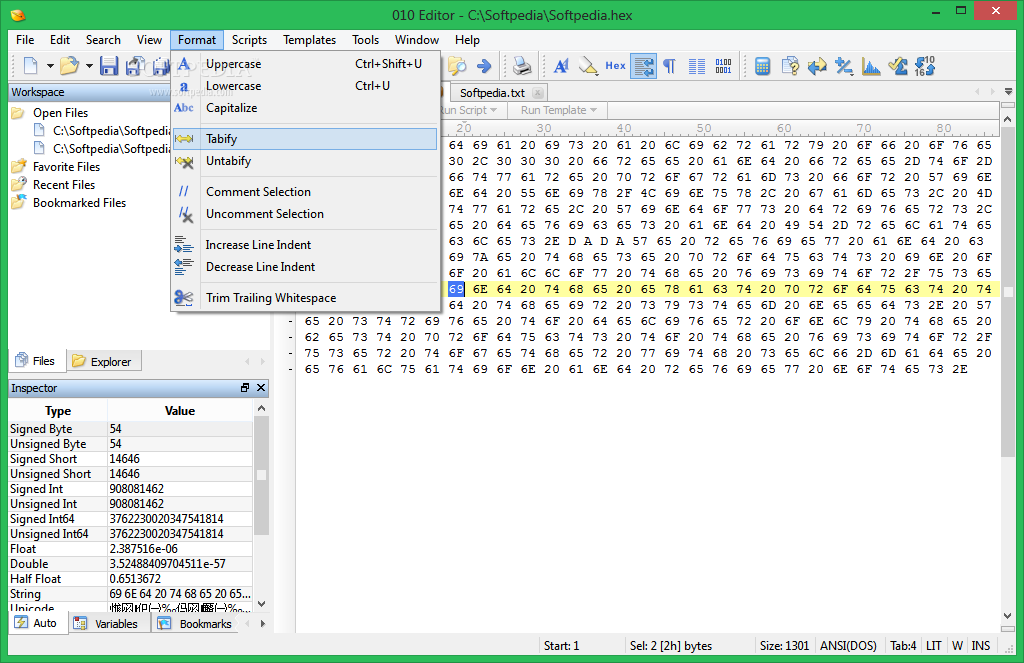The image size is (1024, 663).
Task: Select Bookmarked Files in Workspace
Action: pos(79,203)
